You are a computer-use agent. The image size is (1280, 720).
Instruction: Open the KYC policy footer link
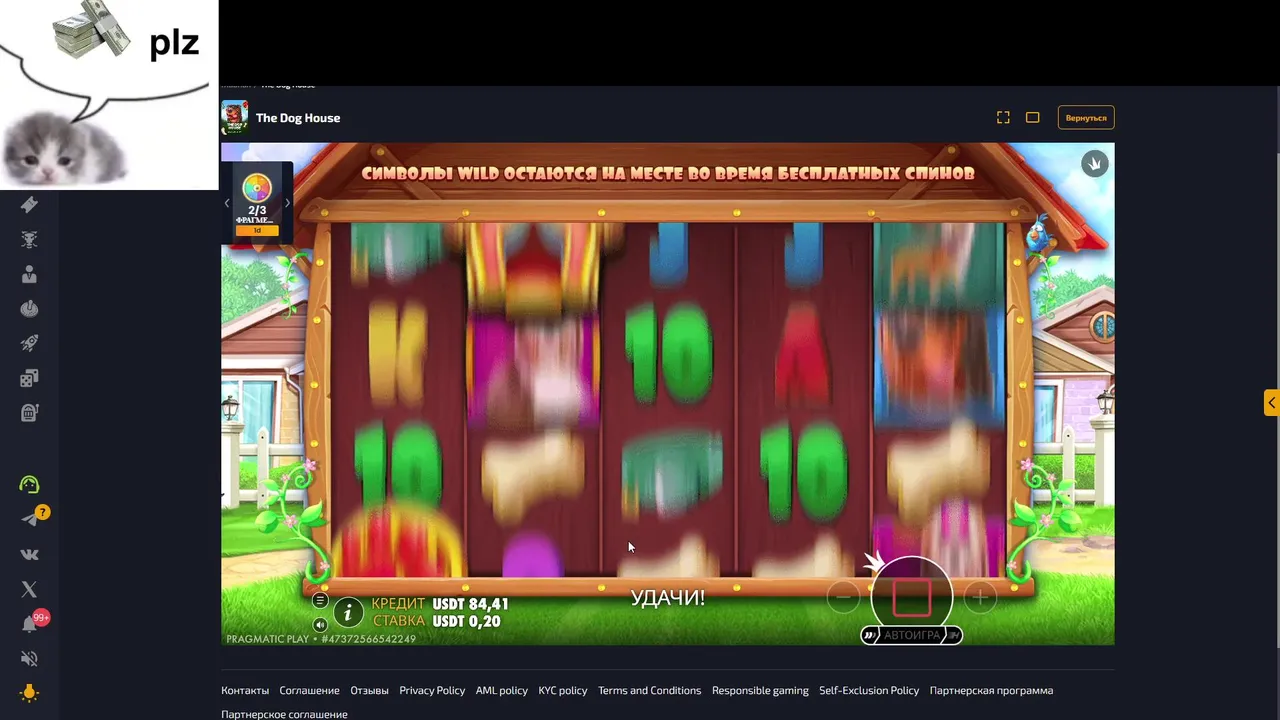click(563, 690)
